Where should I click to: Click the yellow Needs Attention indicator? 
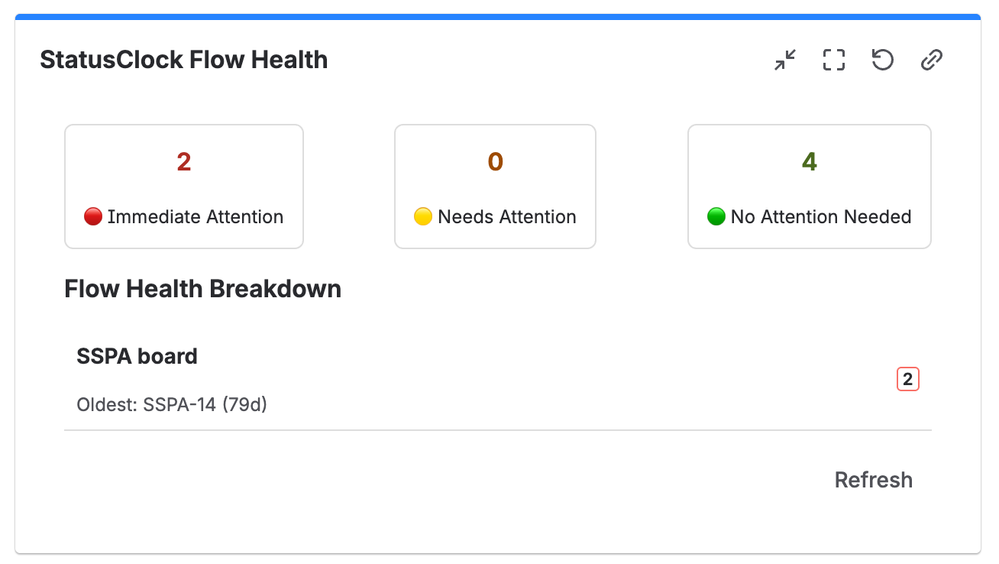423,217
